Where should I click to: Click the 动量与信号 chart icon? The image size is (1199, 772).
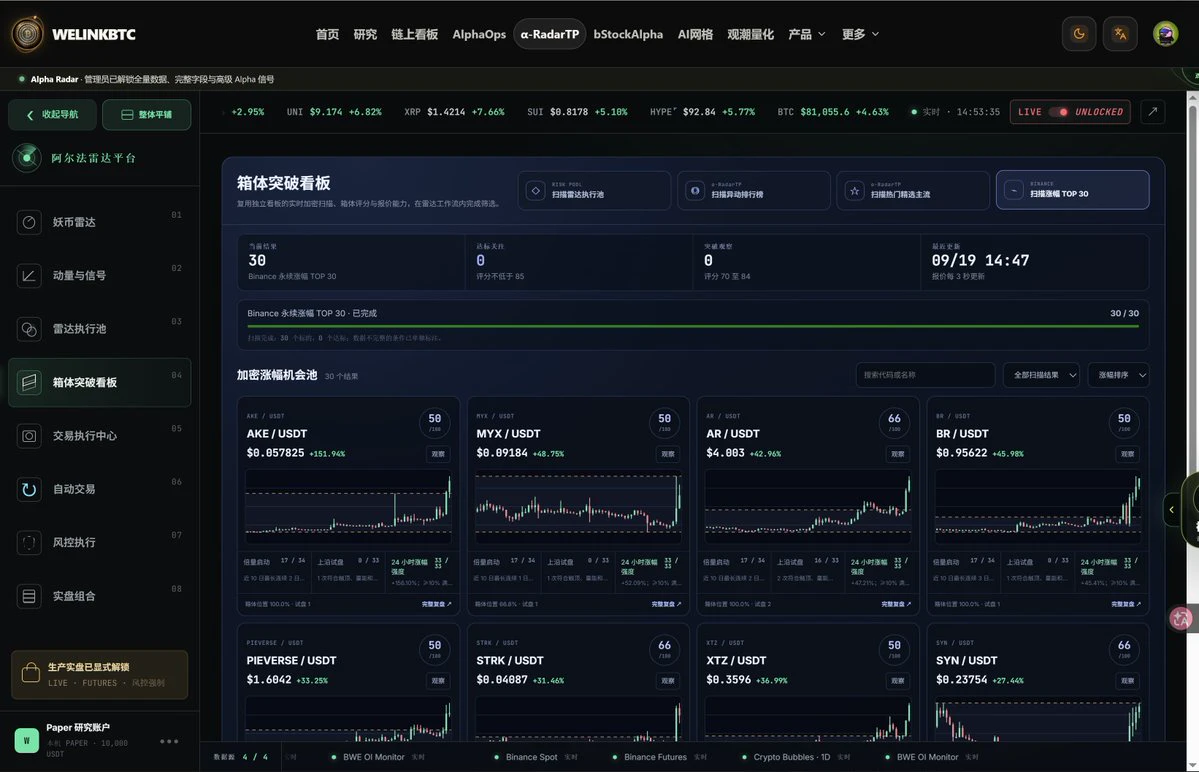pos(29,276)
